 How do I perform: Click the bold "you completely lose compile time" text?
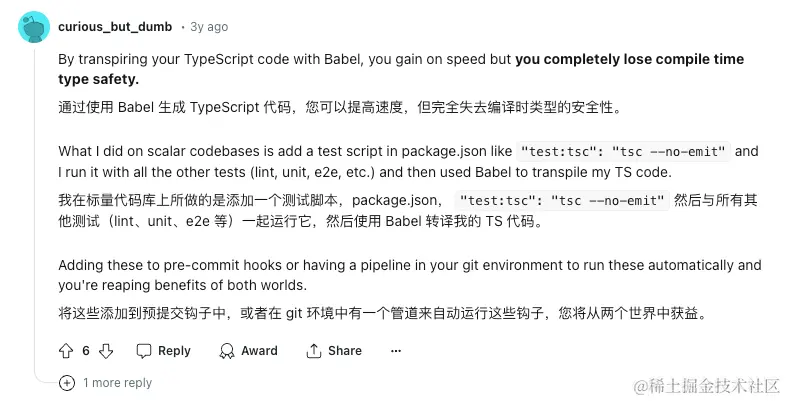pos(629,59)
